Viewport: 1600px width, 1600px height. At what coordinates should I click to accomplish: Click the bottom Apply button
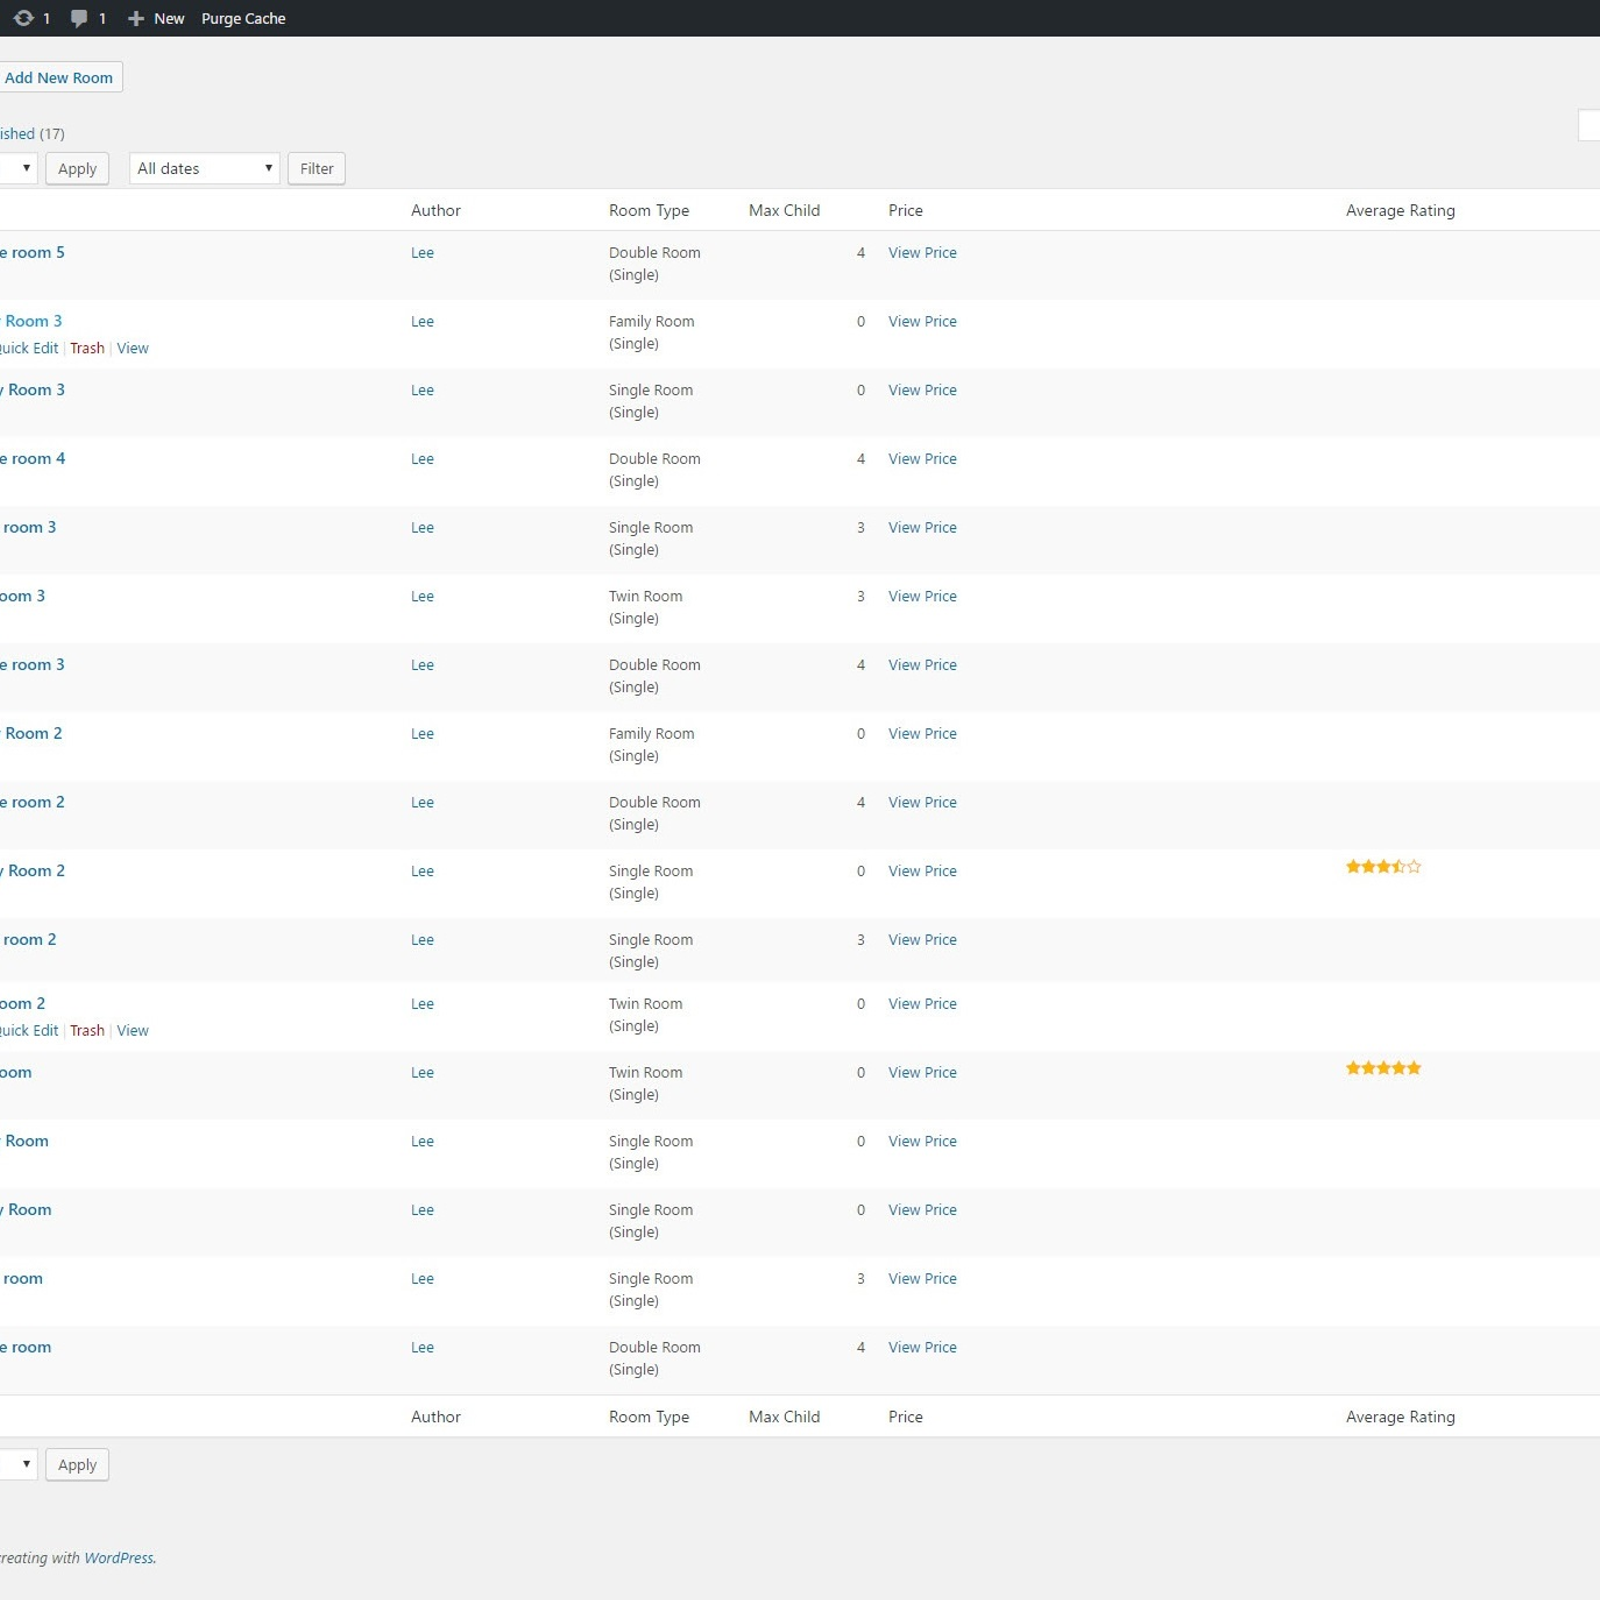click(77, 1464)
